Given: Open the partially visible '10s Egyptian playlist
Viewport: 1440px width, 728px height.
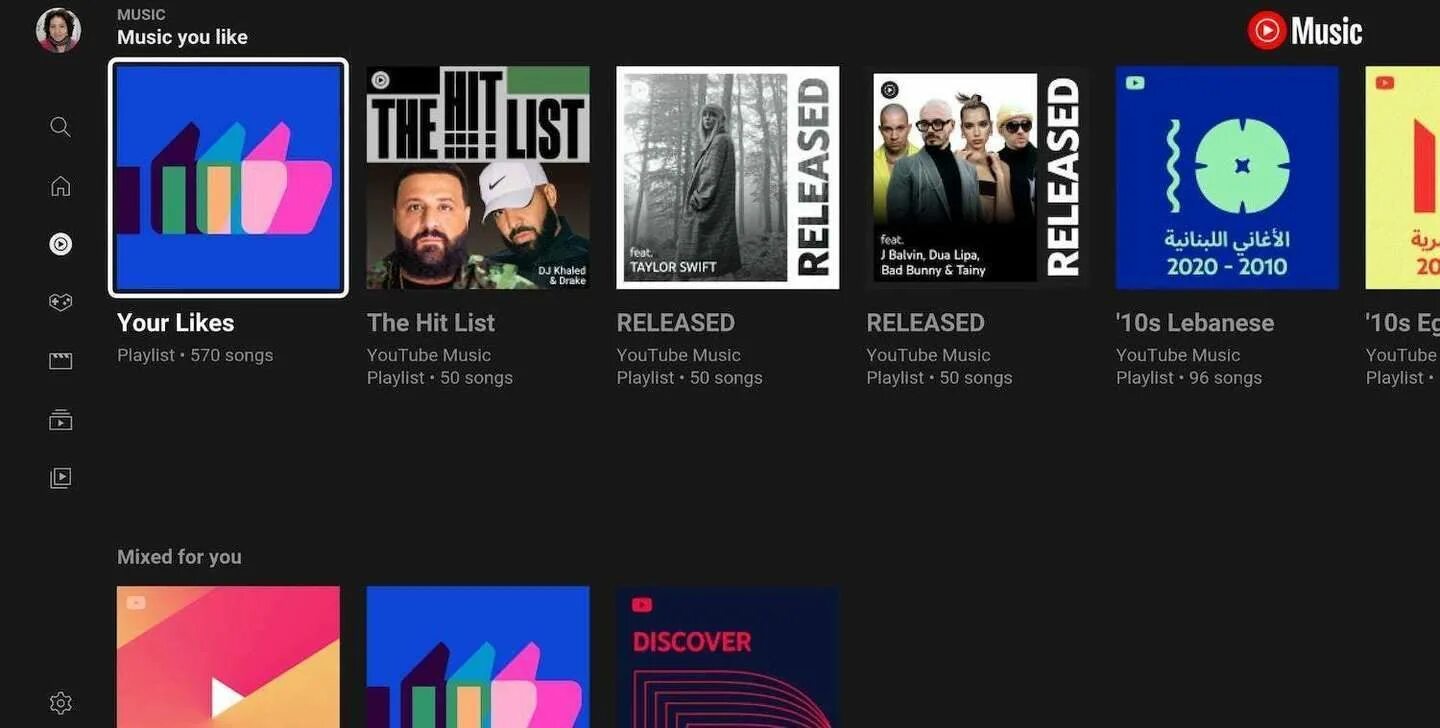Looking at the screenshot, I should (x=1403, y=178).
